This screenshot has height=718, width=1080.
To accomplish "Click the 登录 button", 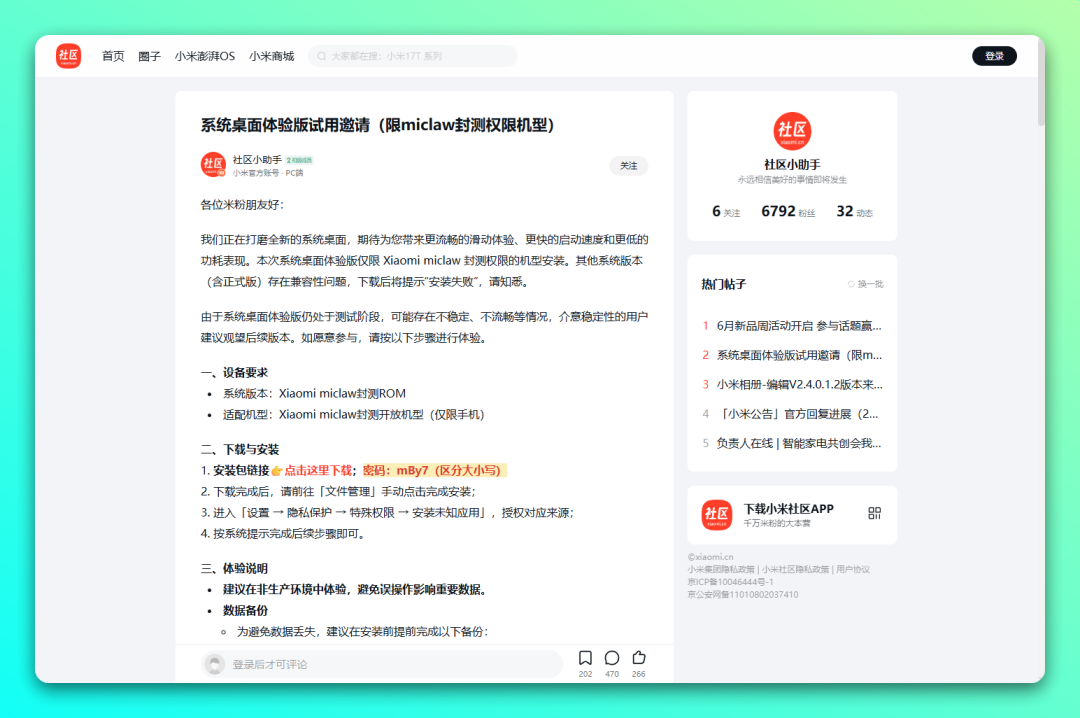I will (x=994, y=56).
